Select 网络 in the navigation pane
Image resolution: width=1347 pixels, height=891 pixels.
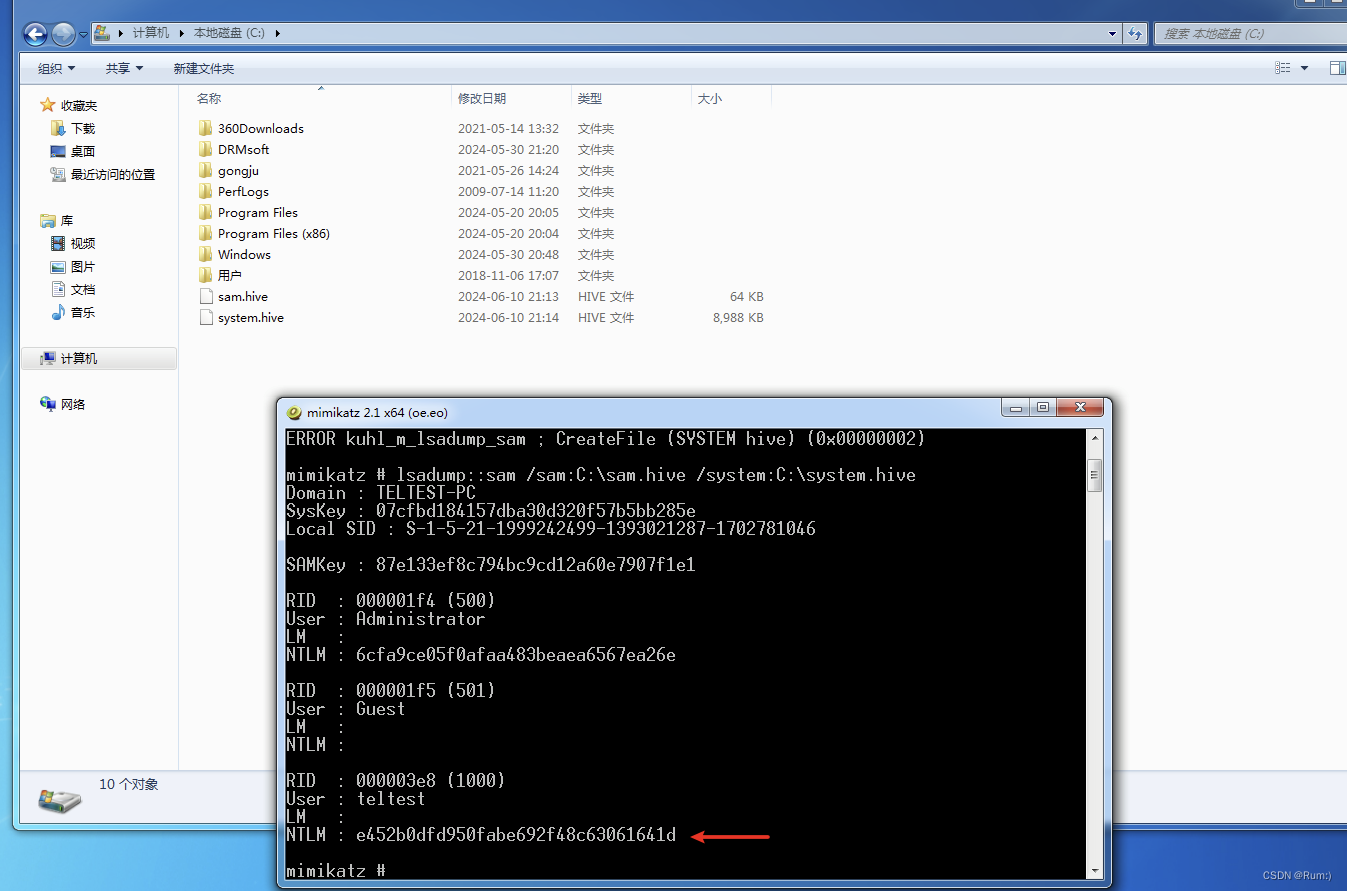(63, 404)
